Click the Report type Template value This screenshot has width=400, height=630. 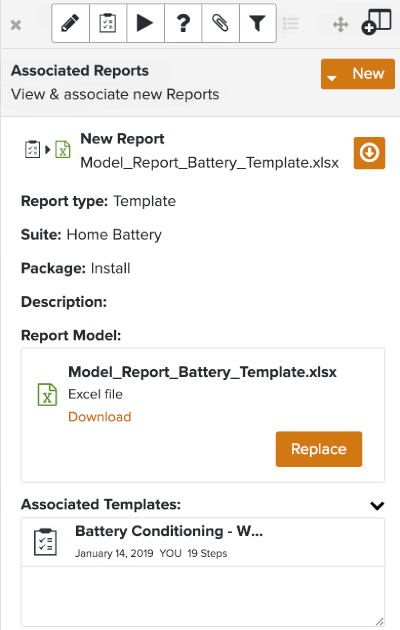pos(145,201)
